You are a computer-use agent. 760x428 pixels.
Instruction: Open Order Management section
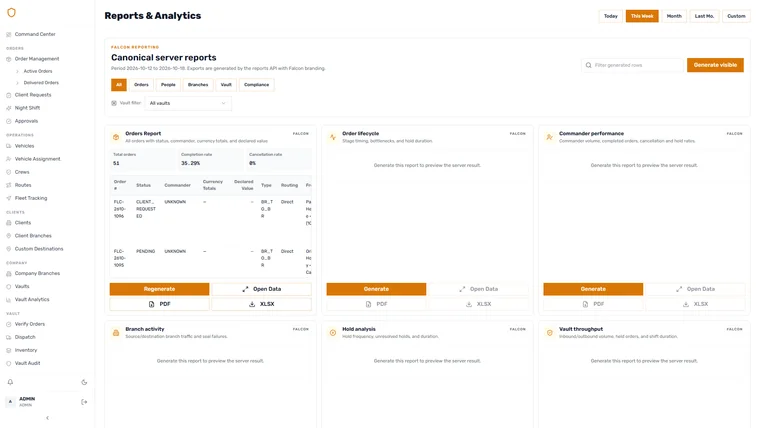[37, 59]
